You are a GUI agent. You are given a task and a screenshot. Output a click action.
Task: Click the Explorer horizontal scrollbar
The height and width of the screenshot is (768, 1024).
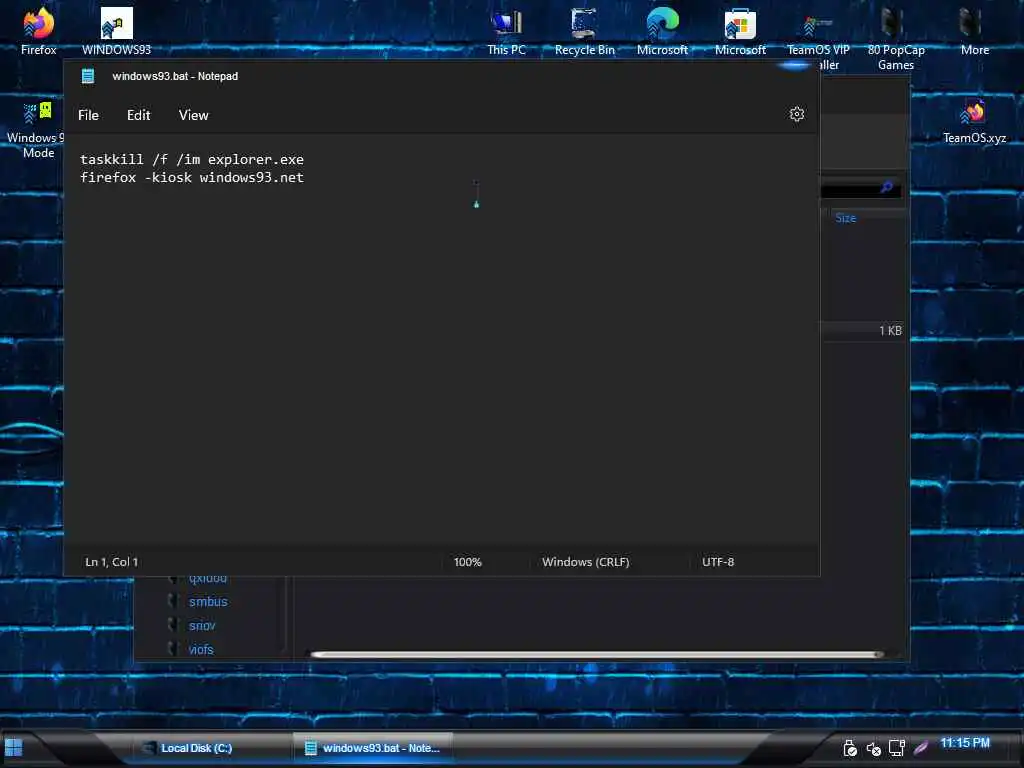pos(597,654)
